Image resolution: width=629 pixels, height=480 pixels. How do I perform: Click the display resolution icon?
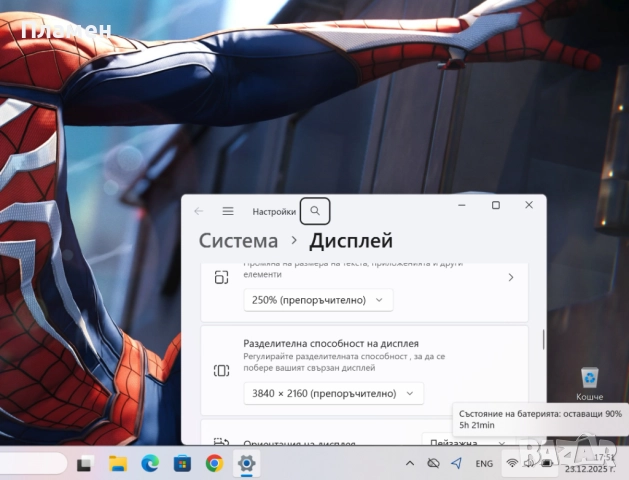[221, 371]
